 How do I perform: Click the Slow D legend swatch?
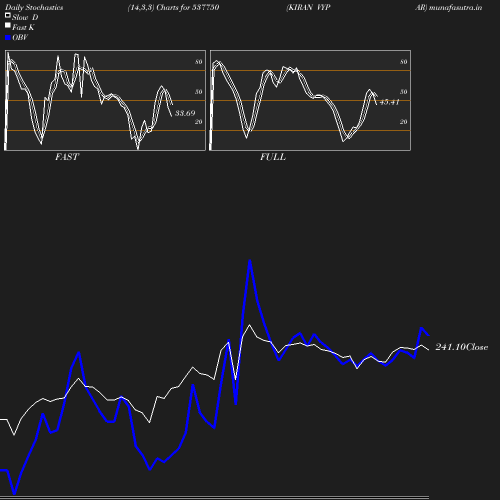[x=8, y=15]
